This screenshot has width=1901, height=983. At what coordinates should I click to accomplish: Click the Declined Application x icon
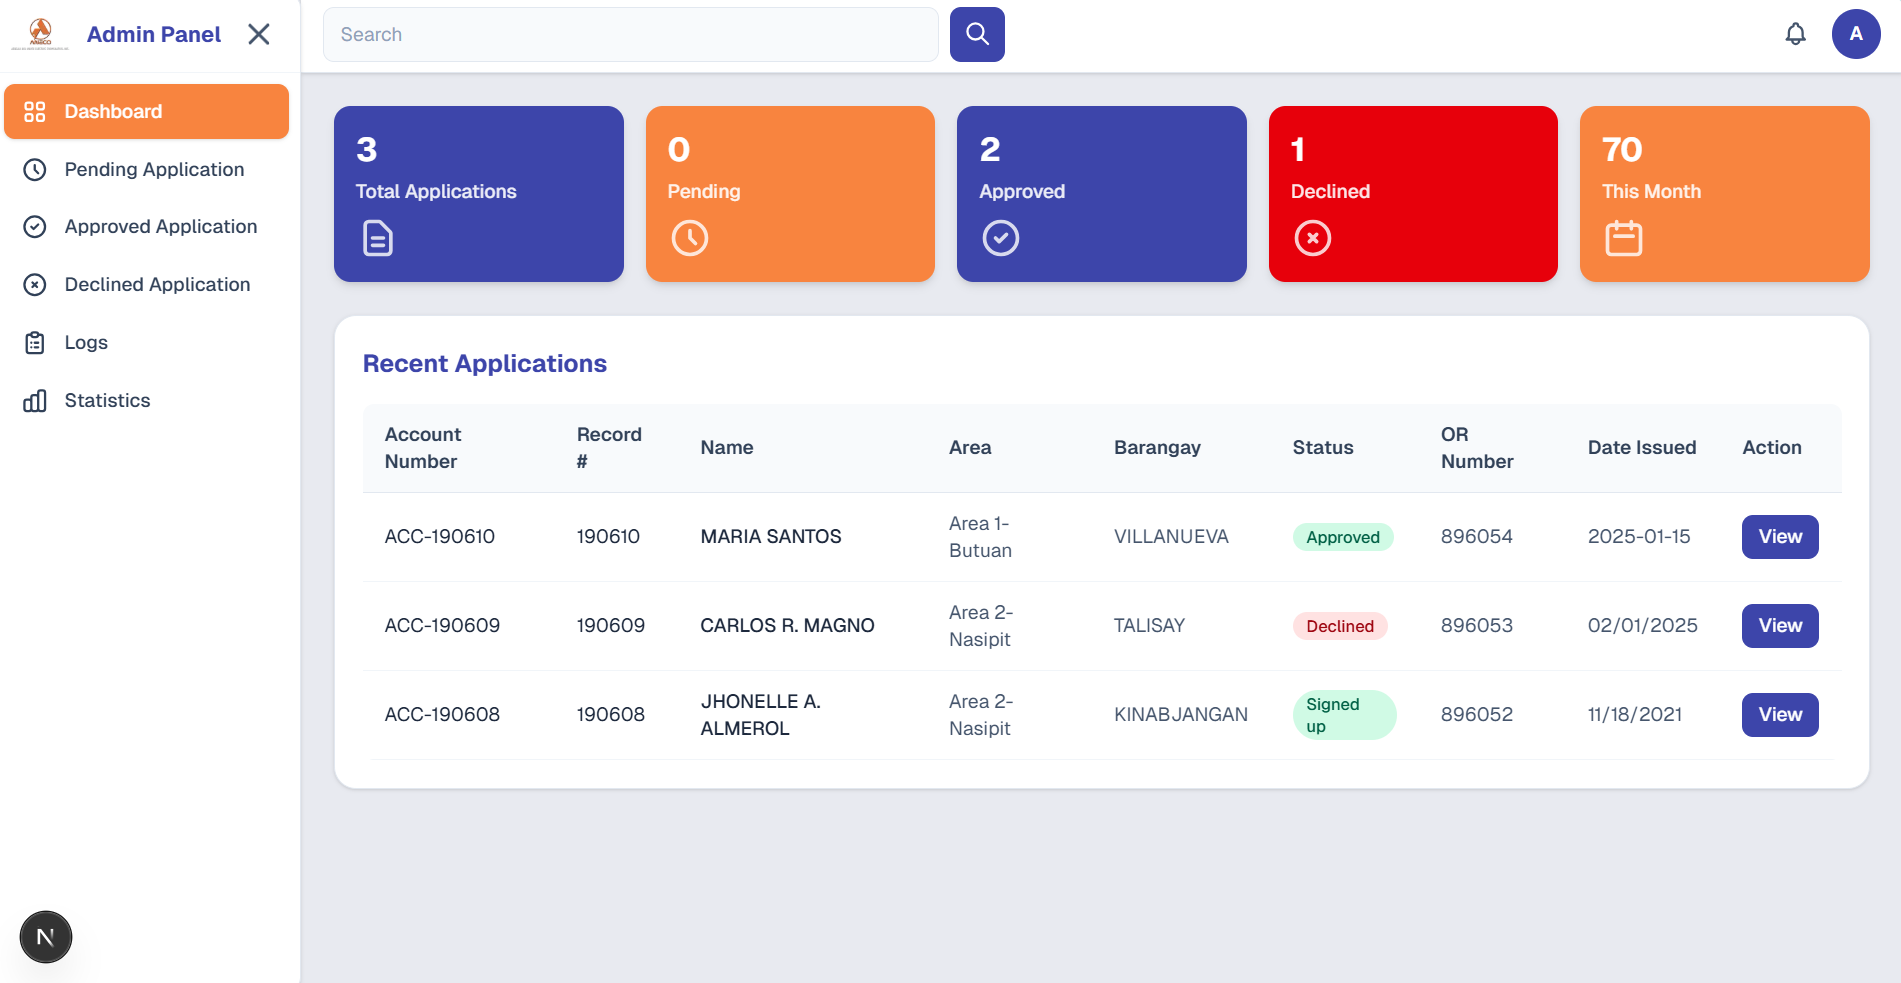tap(35, 284)
